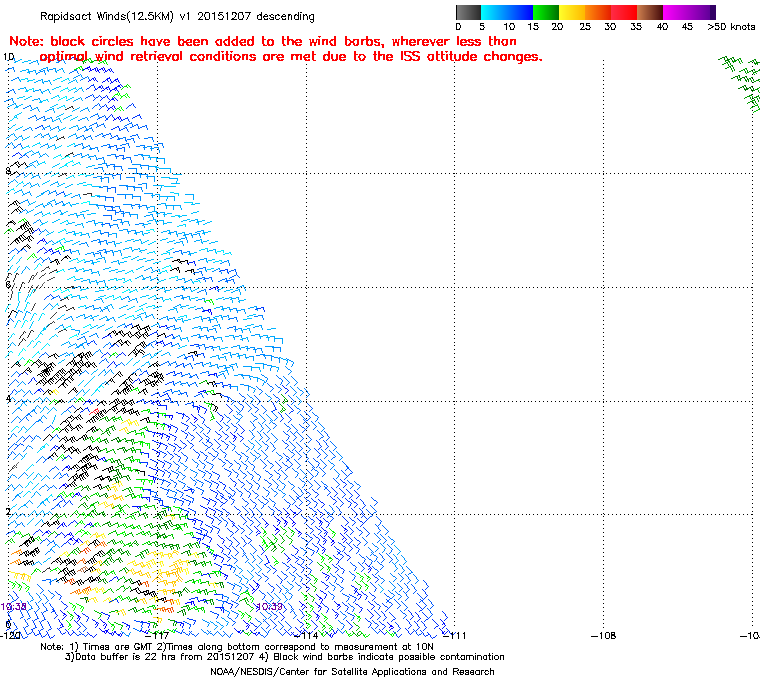Click the gray 0–5 knots color bar segment
This screenshot has height=688, width=760.
coord(468,12)
